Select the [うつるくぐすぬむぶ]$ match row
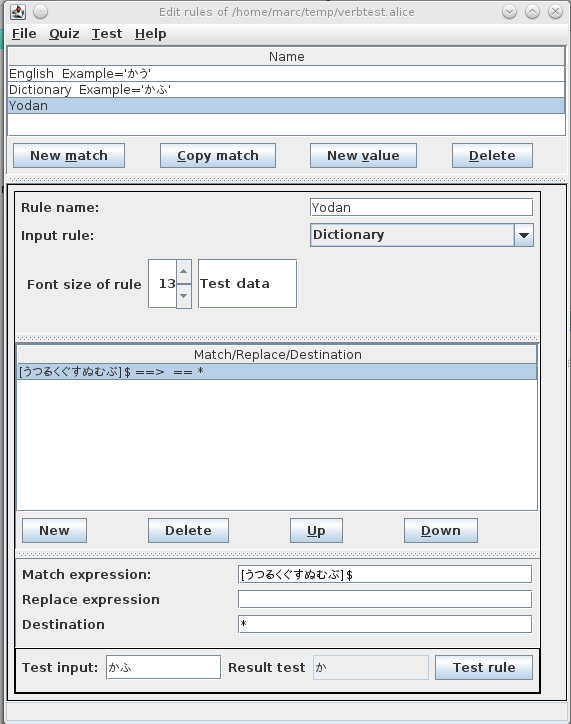Image resolution: width=571 pixels, height=724 pixels. [277, 372]
